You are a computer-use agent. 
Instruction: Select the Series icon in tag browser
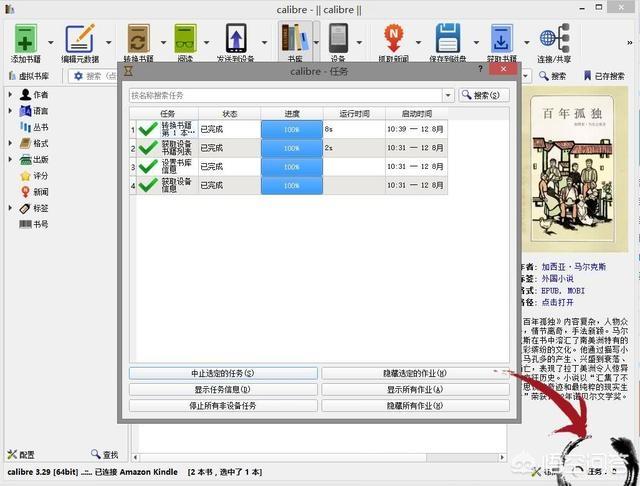pyautogui.click(x=25, y=127)
